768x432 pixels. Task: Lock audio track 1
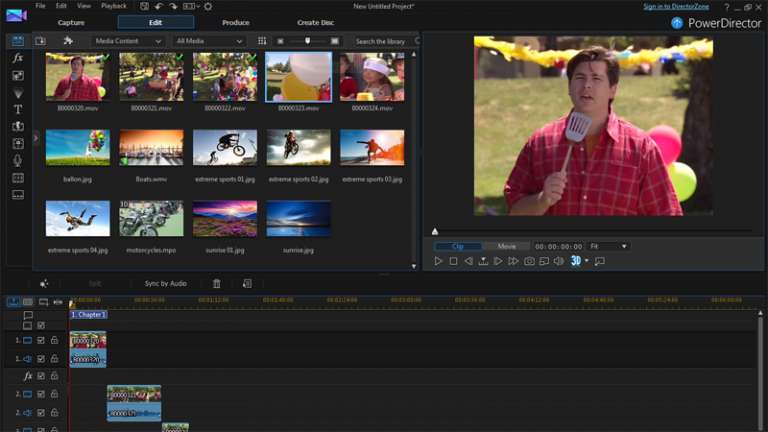click(54, 359)
